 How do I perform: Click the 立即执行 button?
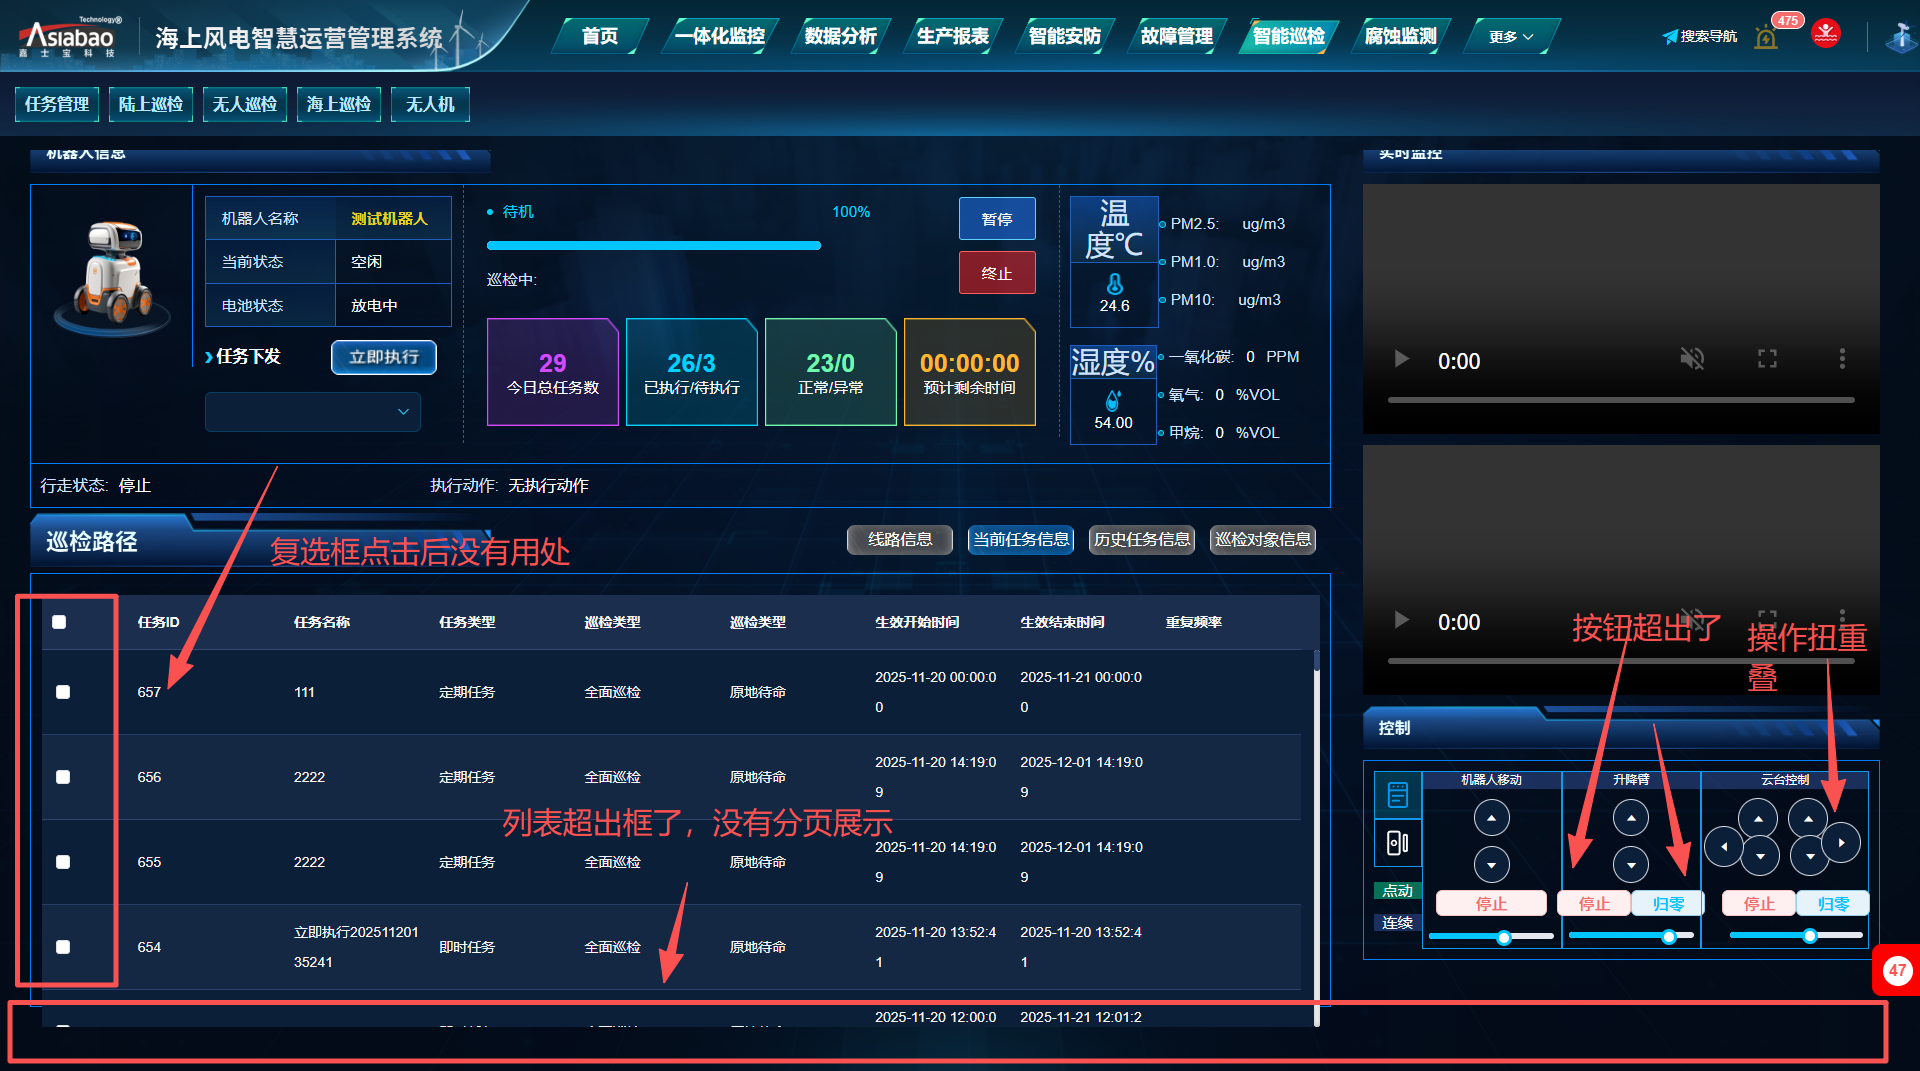(x=383, y=357)
